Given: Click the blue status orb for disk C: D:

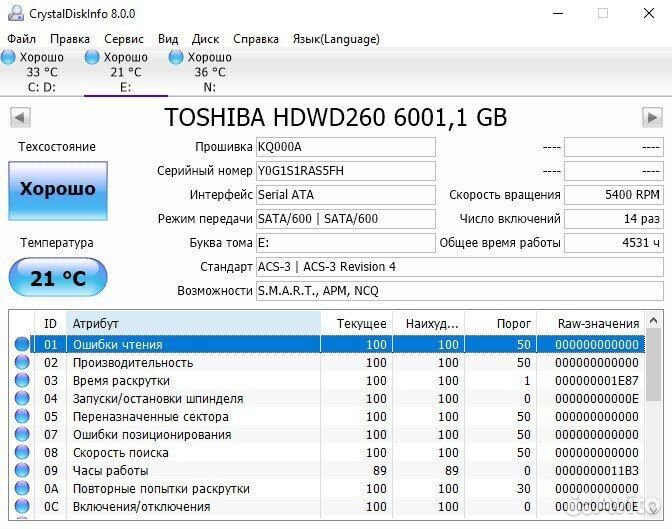Looking at the screenshot, I should (x=8, y=57).
